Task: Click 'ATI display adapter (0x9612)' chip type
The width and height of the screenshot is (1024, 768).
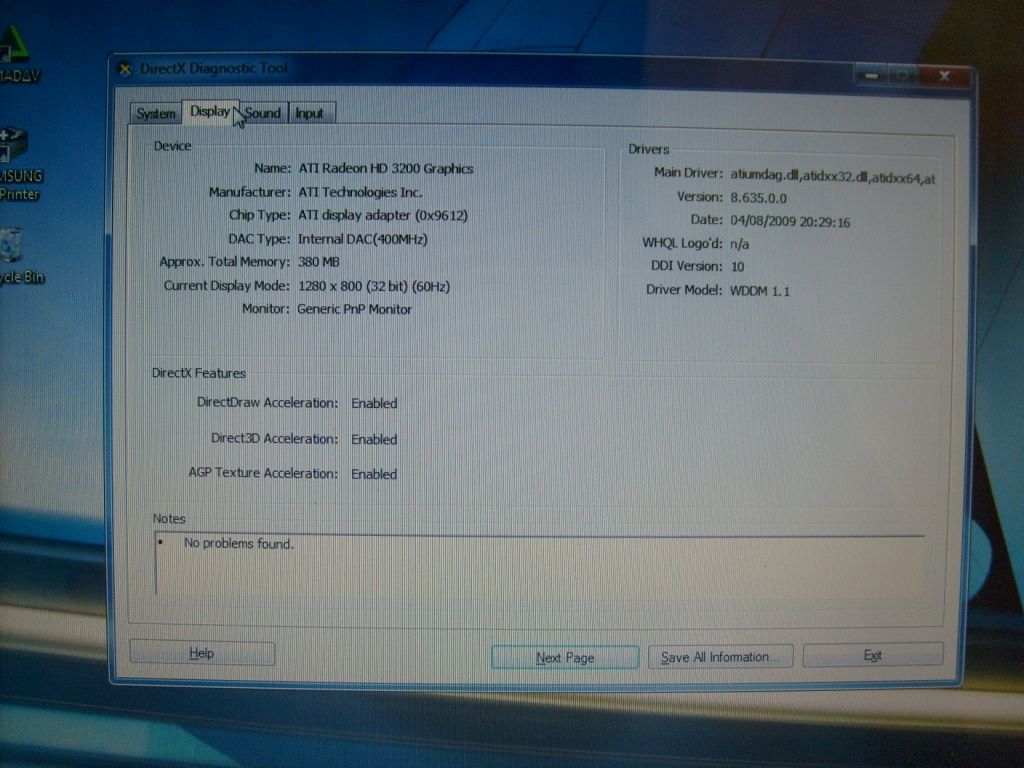Action: pos(383,216)
